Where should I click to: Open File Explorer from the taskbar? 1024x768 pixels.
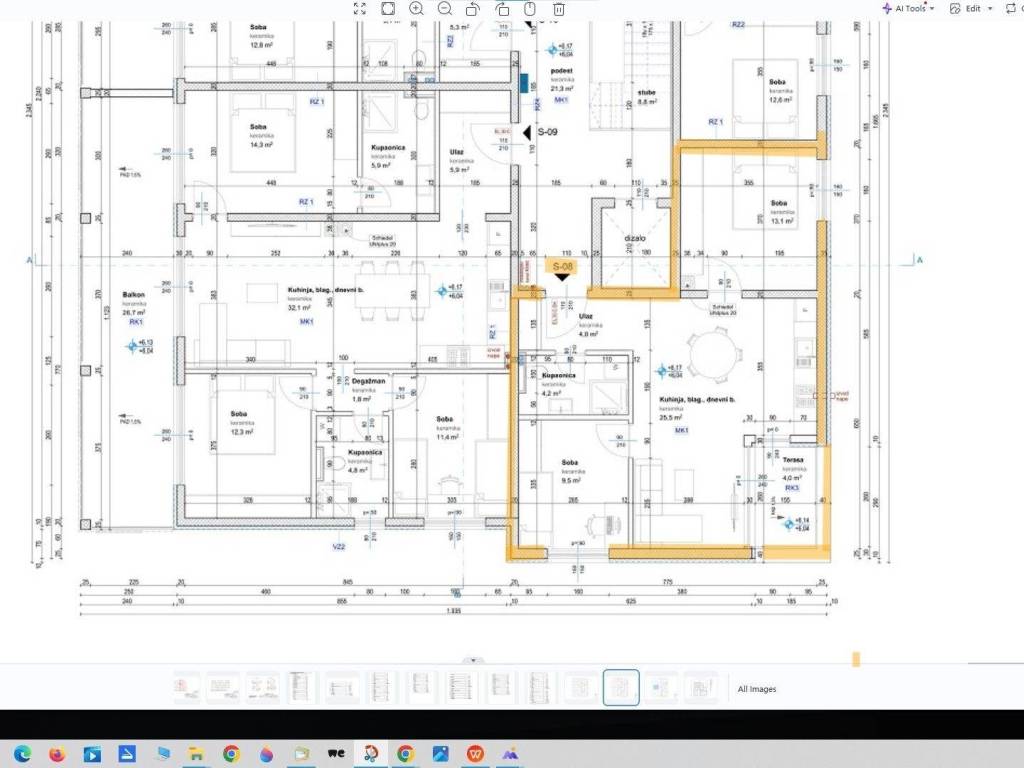[196, 754]
